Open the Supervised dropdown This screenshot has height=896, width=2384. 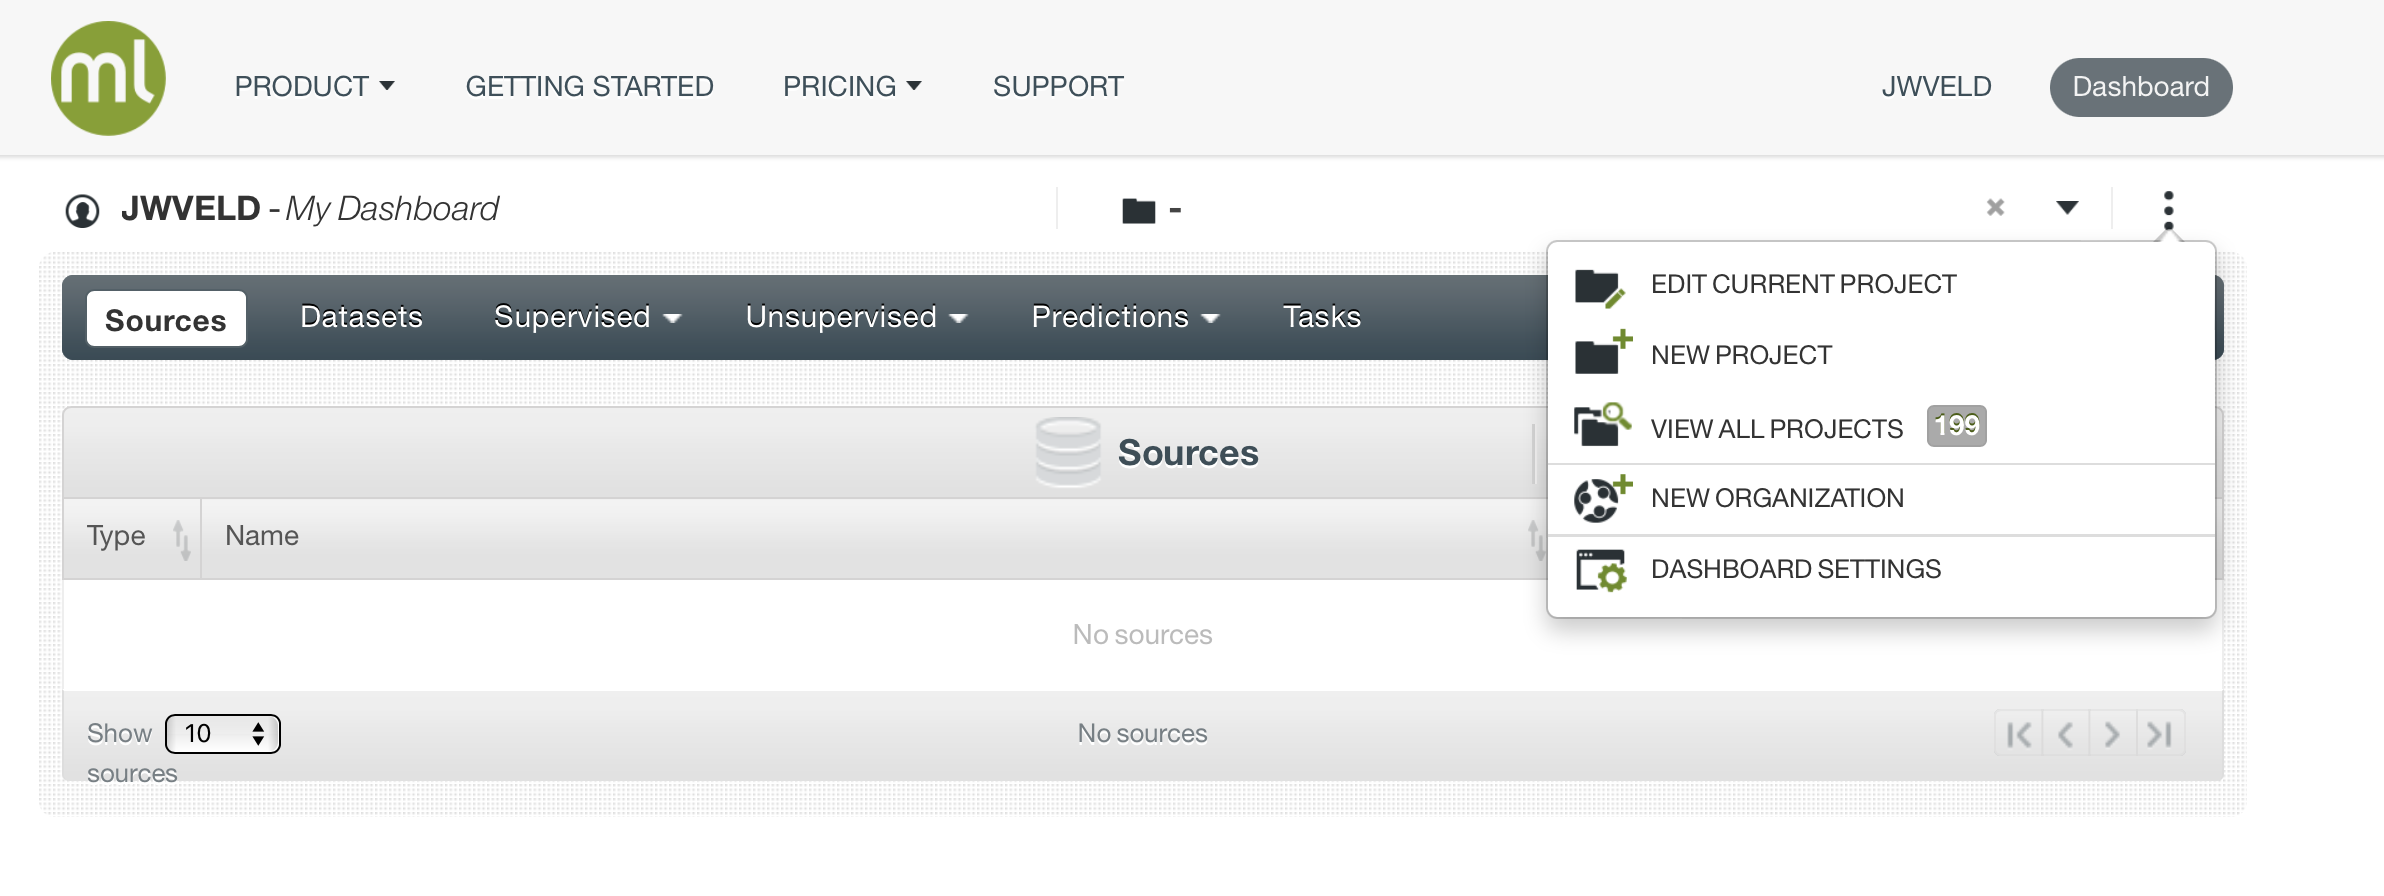pyautogui.click(x=587, y=317)
